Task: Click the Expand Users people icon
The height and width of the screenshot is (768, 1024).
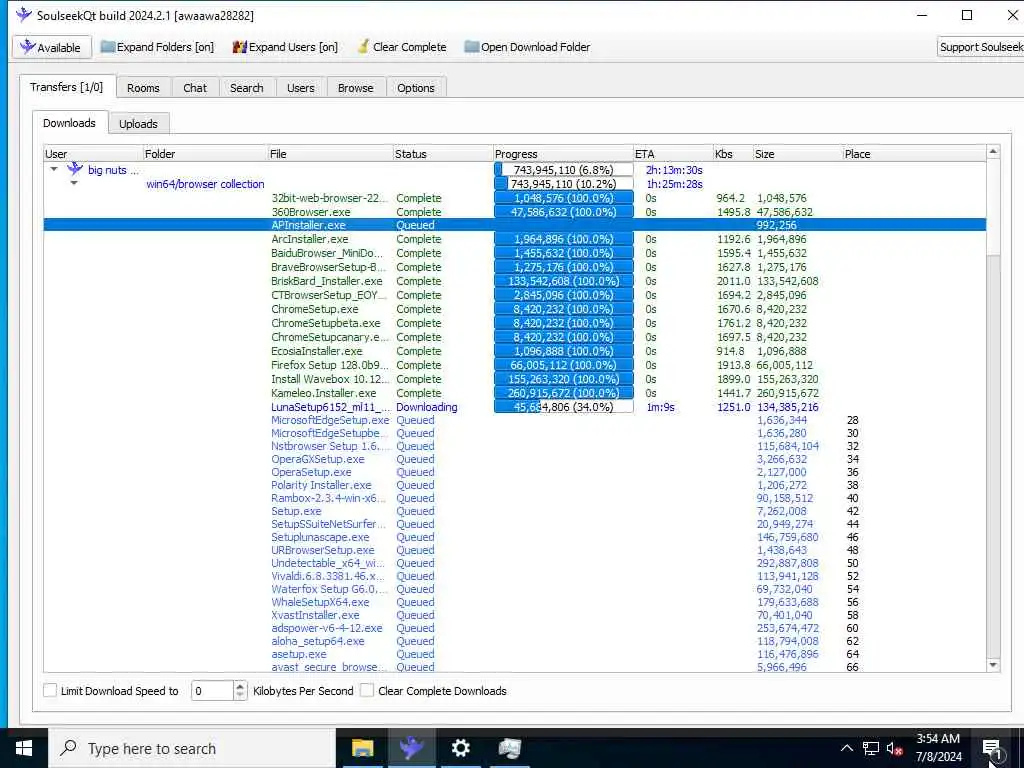Action: click(240, 47)
